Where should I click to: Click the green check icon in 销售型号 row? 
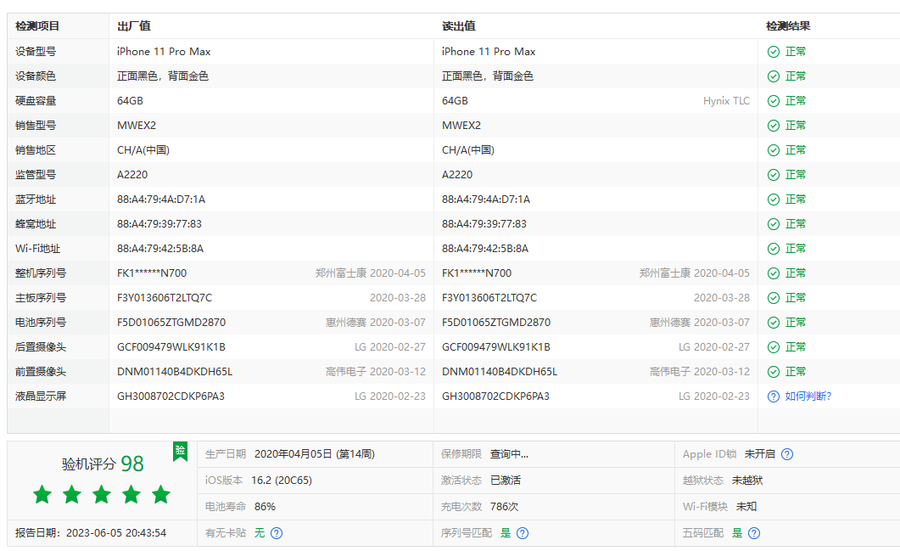point(773,126)
